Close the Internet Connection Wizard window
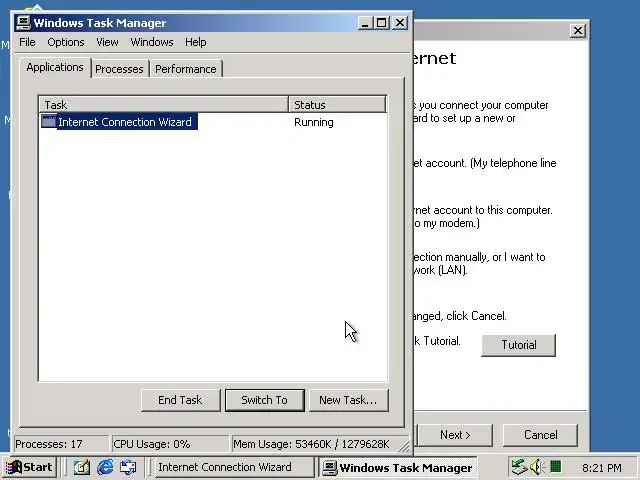640x480 pixels. (x=578, y=31)
